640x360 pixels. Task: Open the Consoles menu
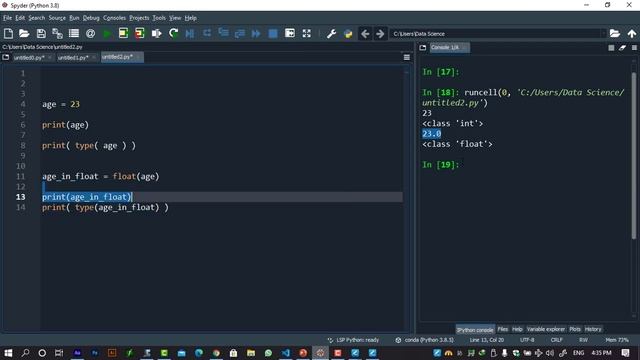[114, 18]
